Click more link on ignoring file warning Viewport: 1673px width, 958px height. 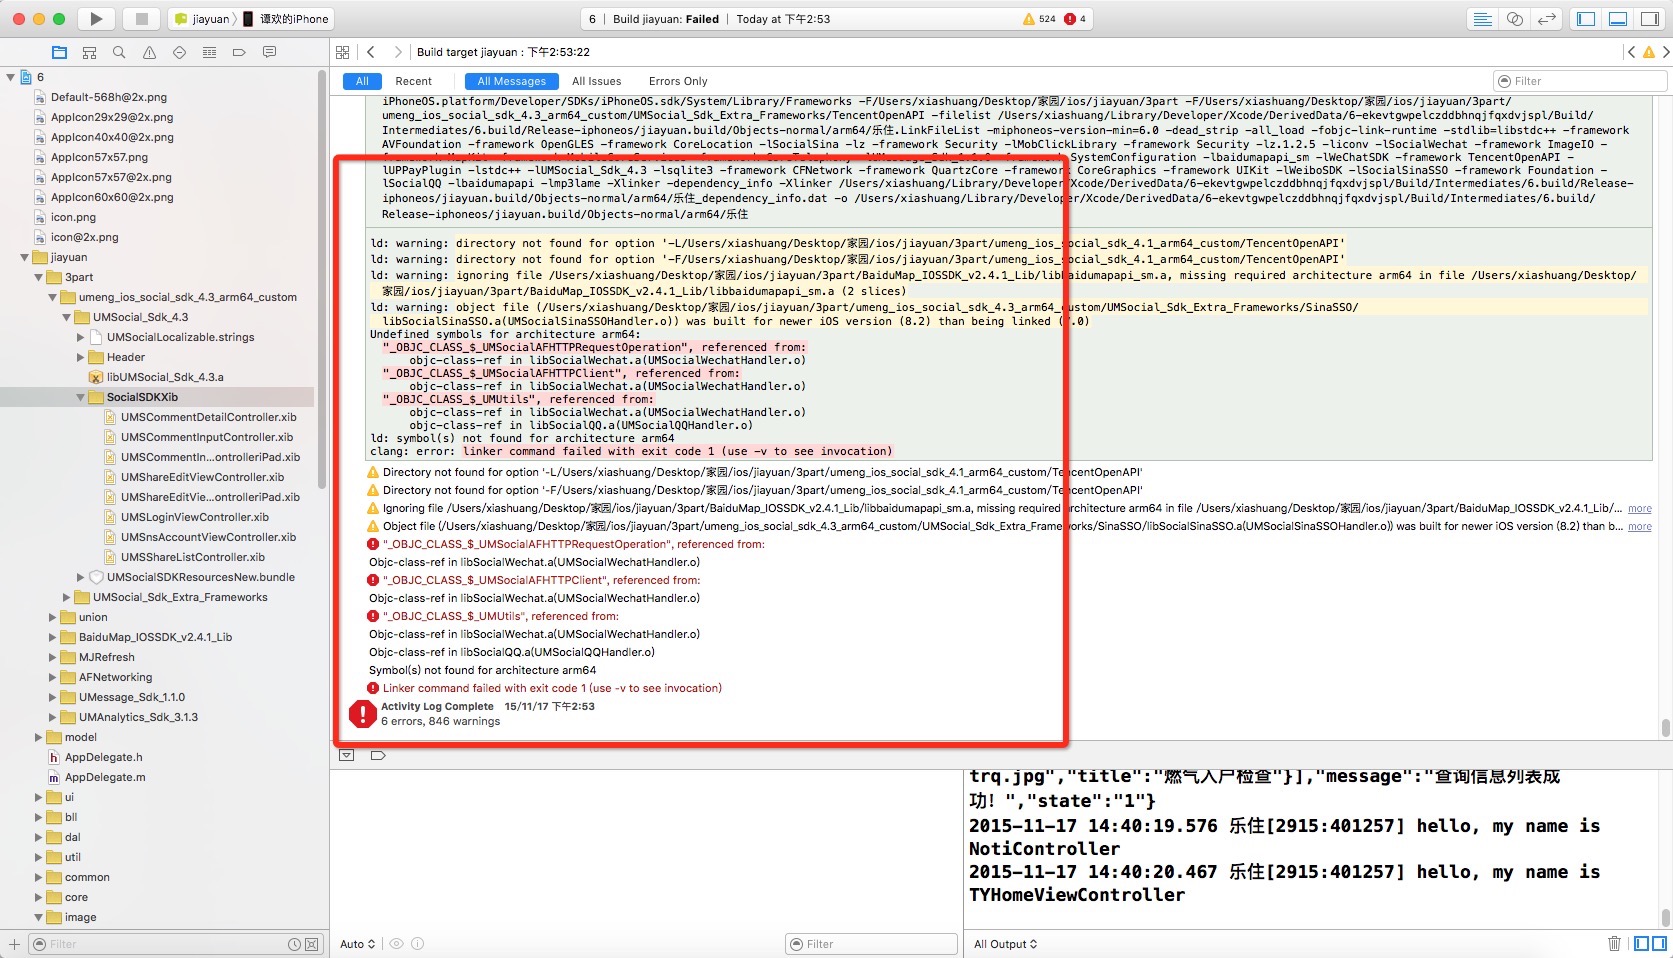(x=1640, y=509)
